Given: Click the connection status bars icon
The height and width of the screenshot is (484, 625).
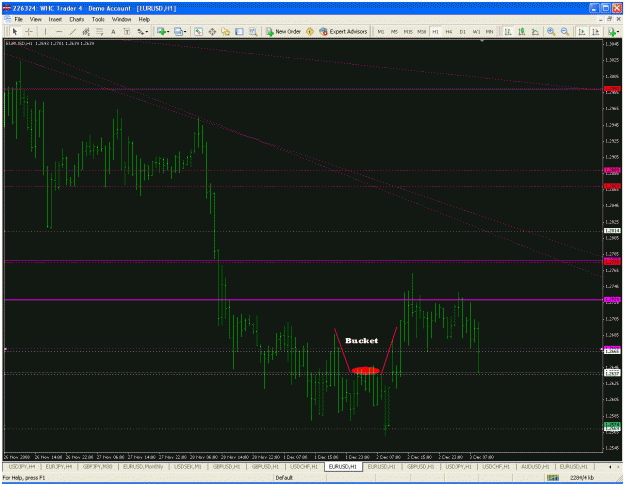Looking at the screenshot, I should click(x=552, y=478).
